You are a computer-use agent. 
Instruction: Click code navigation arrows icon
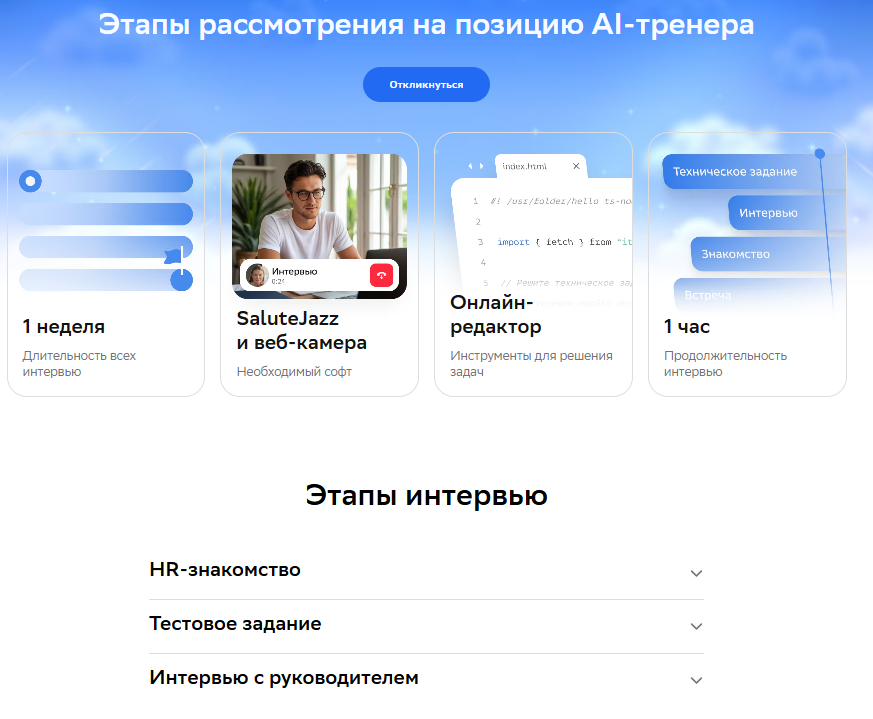click(x=475, y=166)
